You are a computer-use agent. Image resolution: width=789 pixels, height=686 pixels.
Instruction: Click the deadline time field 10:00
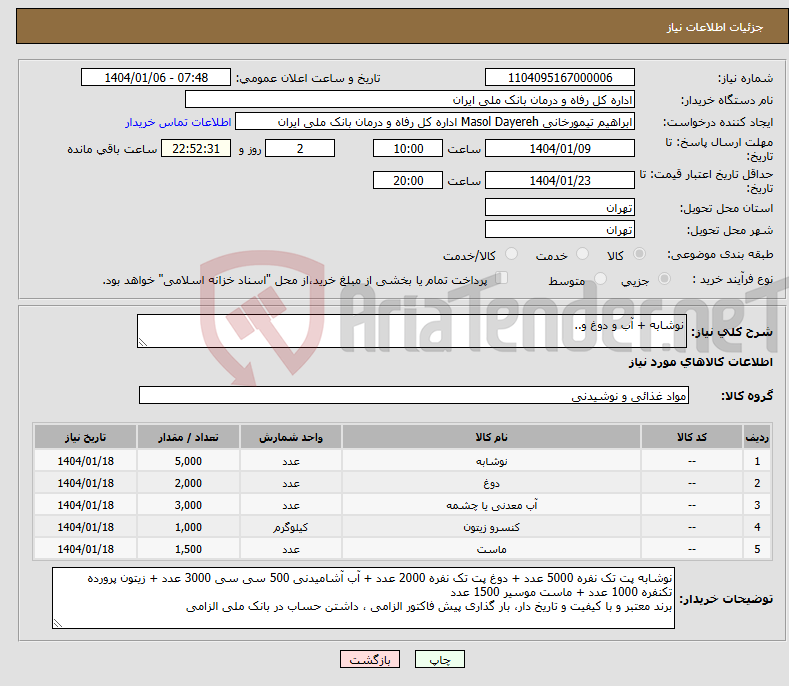[x=408, y=148]
